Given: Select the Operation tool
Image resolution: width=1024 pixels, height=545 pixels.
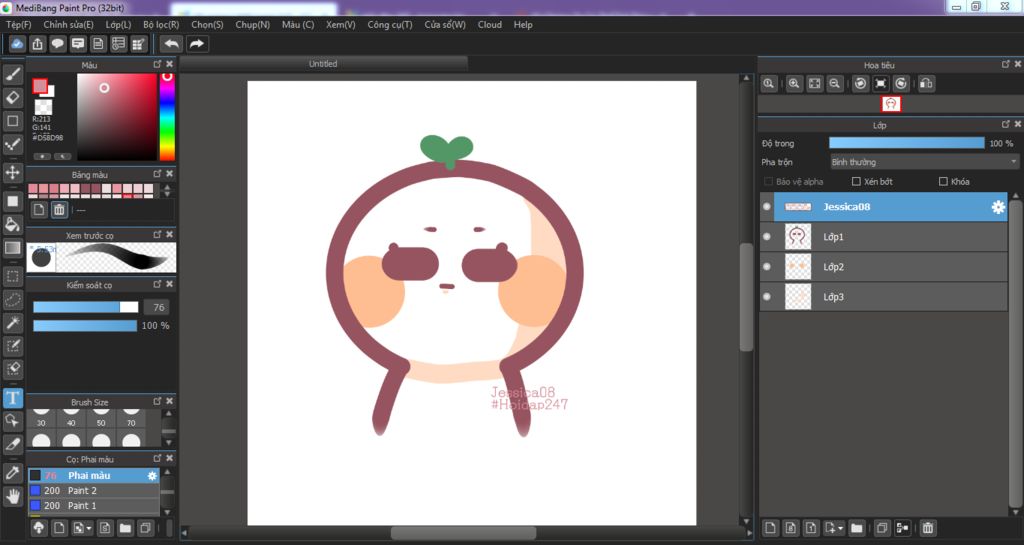Looking at the screenshot, I should pyautogui.click(x=12, y=421).
